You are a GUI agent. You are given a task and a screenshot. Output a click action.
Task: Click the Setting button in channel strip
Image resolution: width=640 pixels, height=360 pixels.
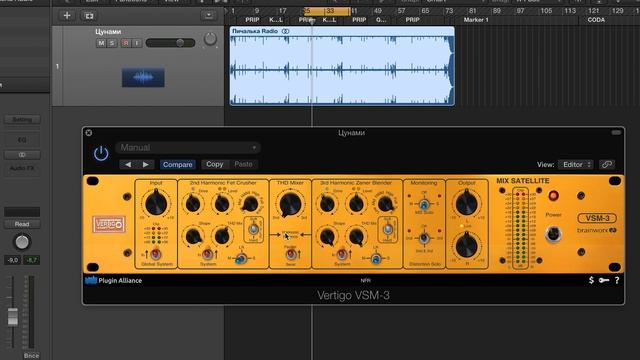pyautogui.click(x=22, y=120)
